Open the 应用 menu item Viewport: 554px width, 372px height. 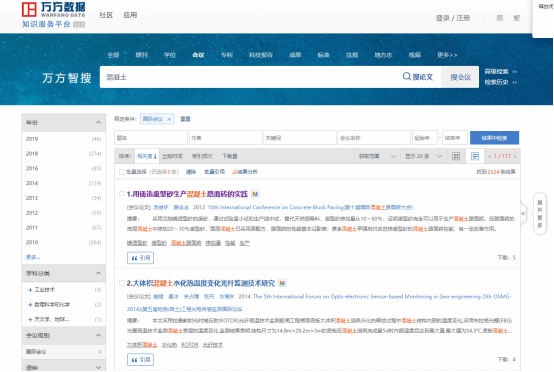130,15
